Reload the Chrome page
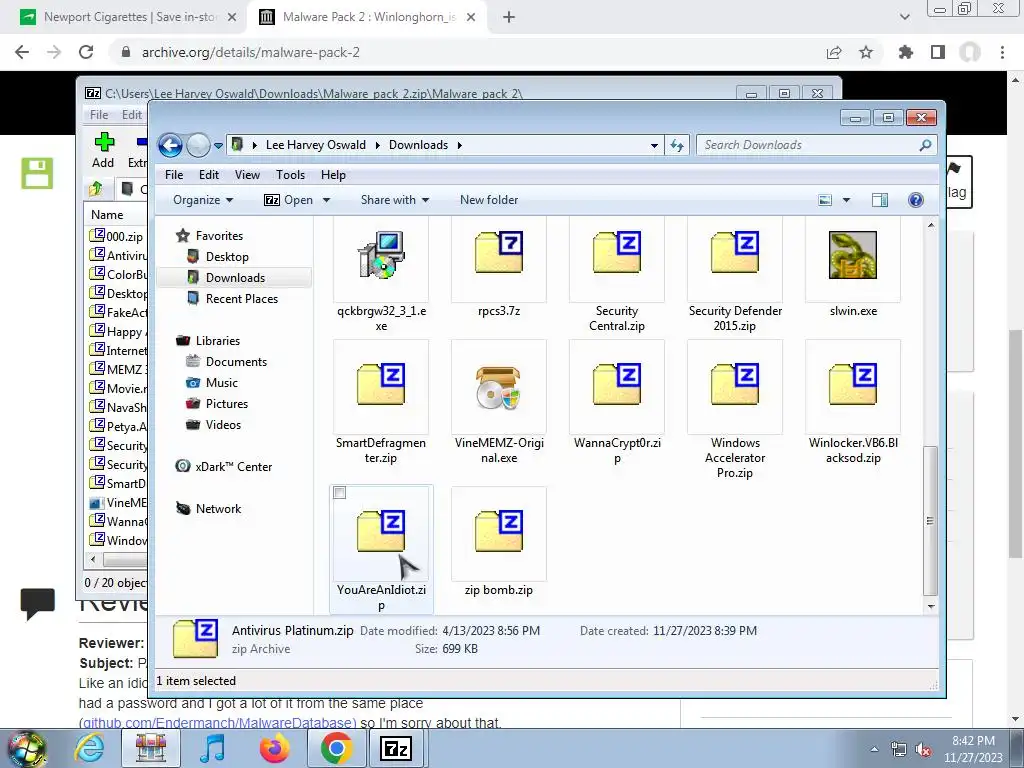The height and width of the screenshot is (768, 1024). (x=86, y=52)
